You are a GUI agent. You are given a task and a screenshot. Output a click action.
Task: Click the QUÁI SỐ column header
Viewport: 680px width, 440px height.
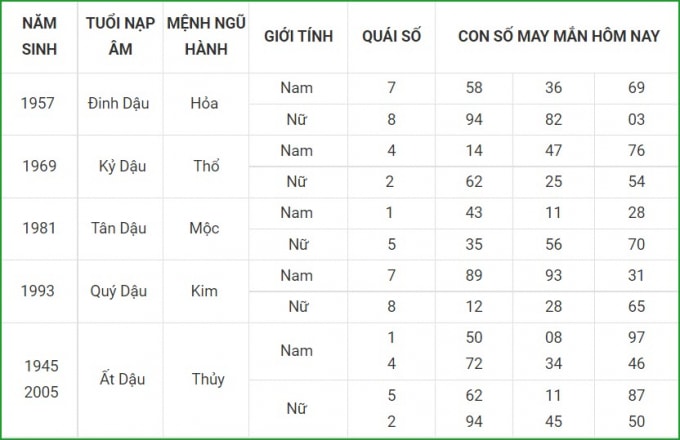391,36
